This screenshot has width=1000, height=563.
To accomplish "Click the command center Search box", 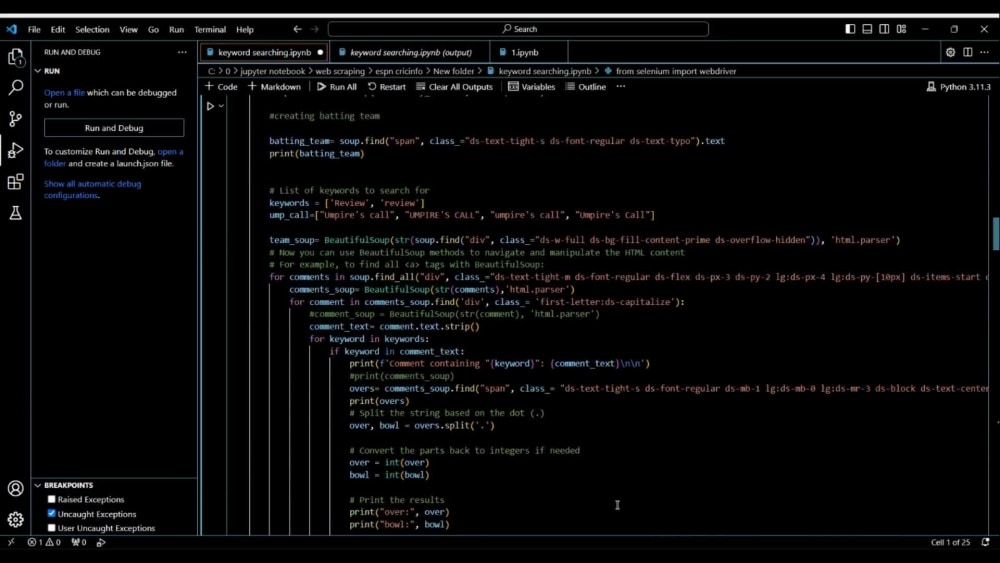I will [518, 29].
